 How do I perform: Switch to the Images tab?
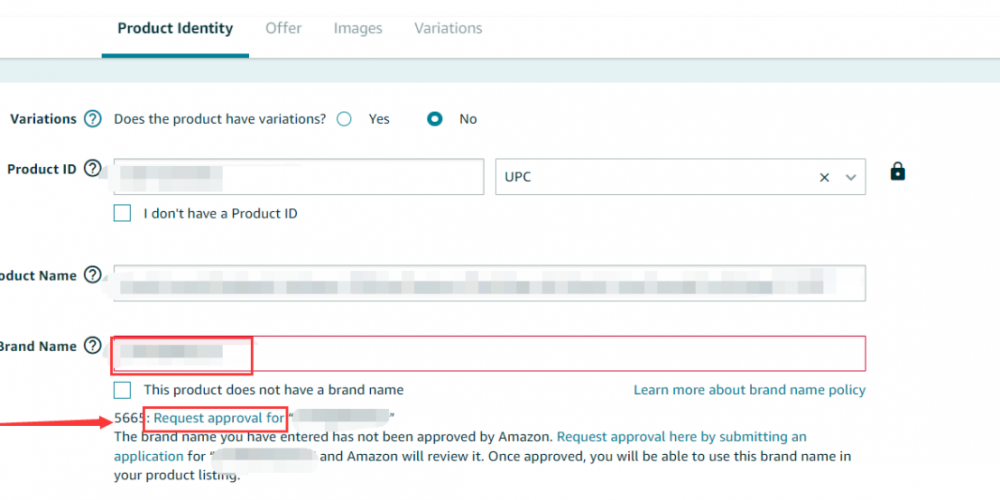(x=358, y=28)
